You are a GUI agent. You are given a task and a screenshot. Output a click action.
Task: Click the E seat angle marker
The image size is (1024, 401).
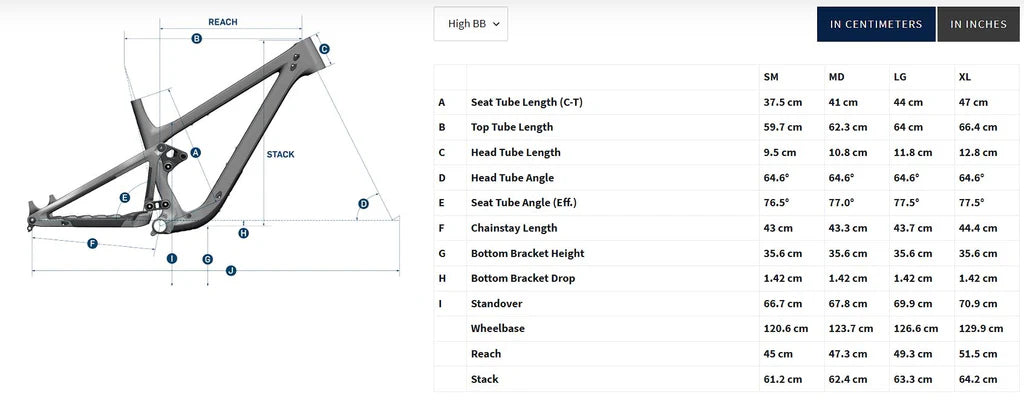tap(125, 198)
